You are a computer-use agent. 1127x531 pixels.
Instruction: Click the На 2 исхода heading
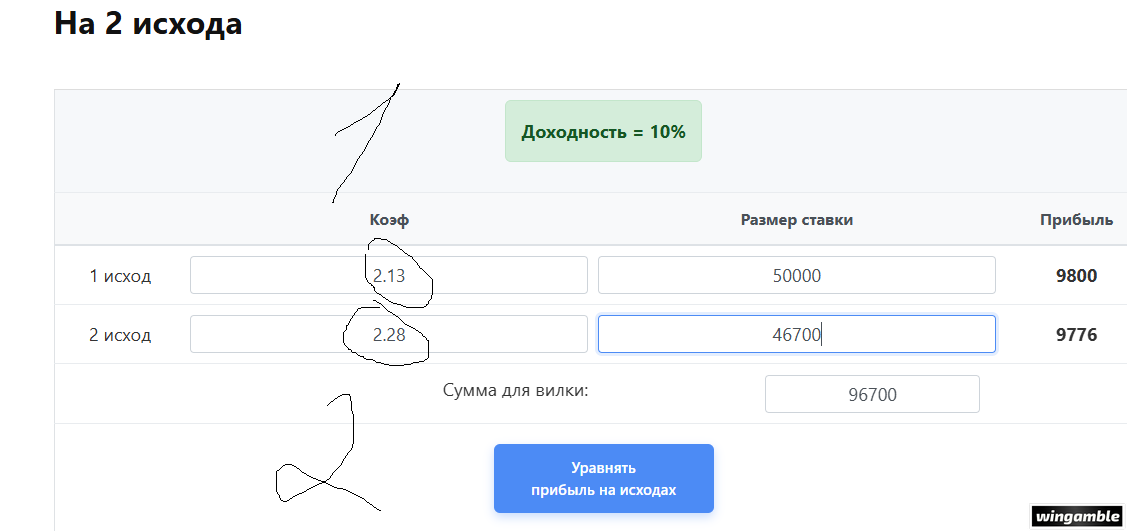pyautogui.click(x=148, y=23)
